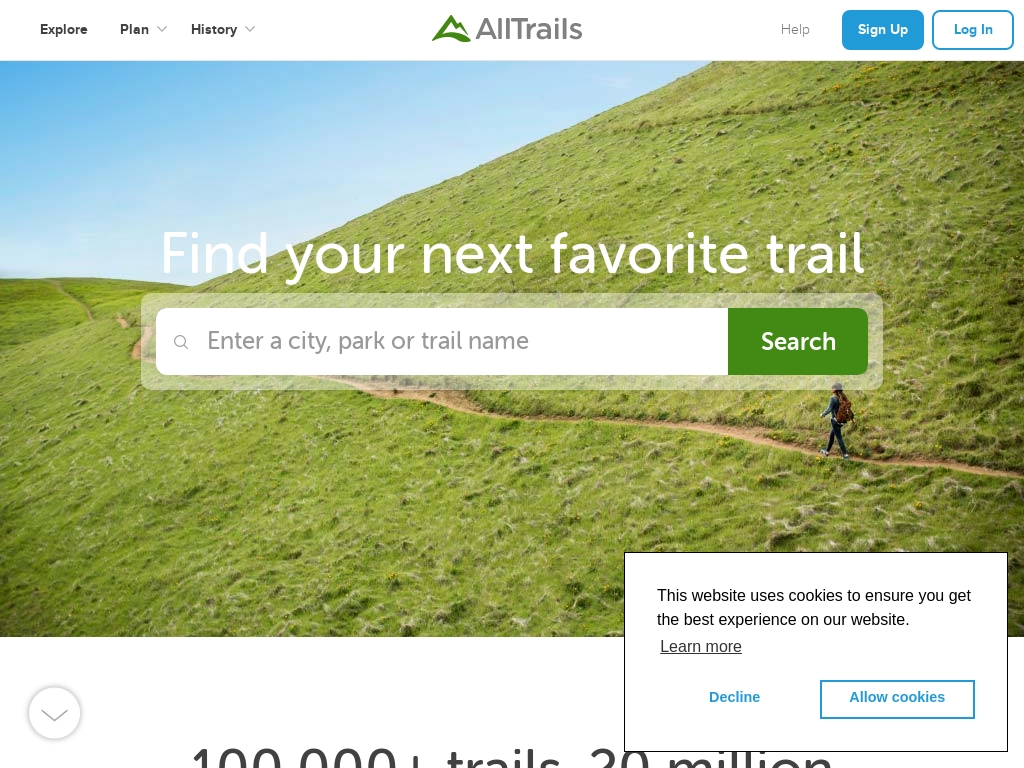Click Allow cookies button
Screen dimensions: 1024x768
click(x=897, y=699)
